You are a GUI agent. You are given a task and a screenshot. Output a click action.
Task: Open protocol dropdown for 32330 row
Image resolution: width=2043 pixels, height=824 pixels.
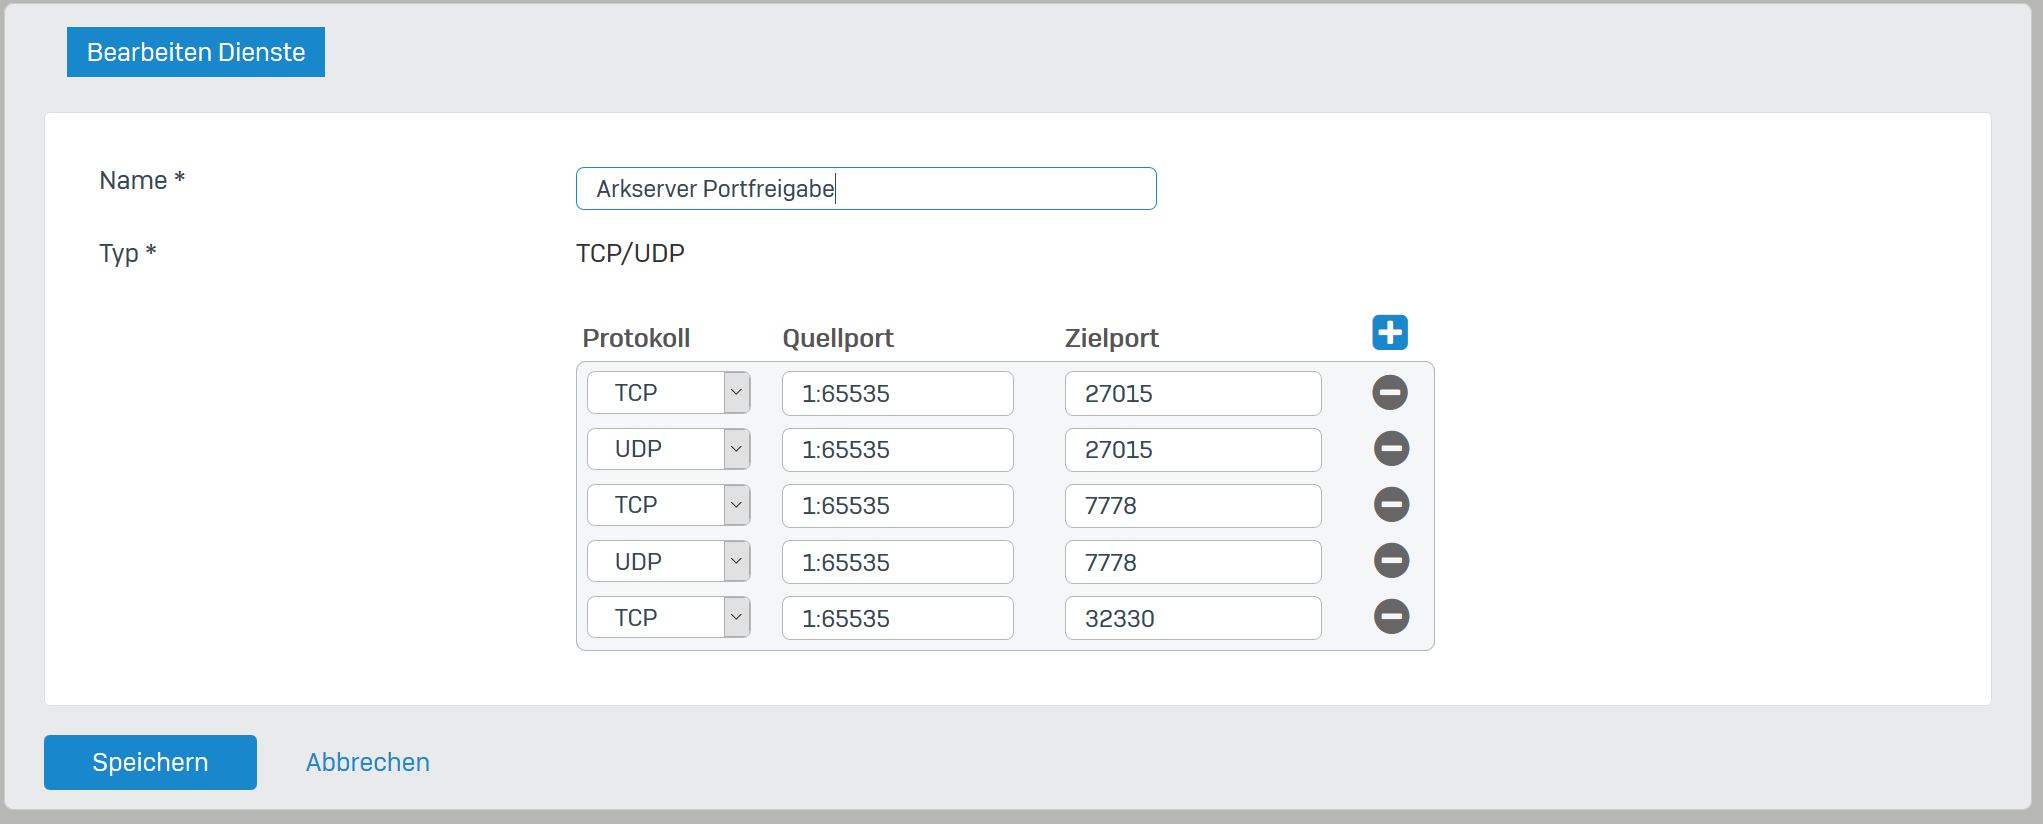pos(668,617)
